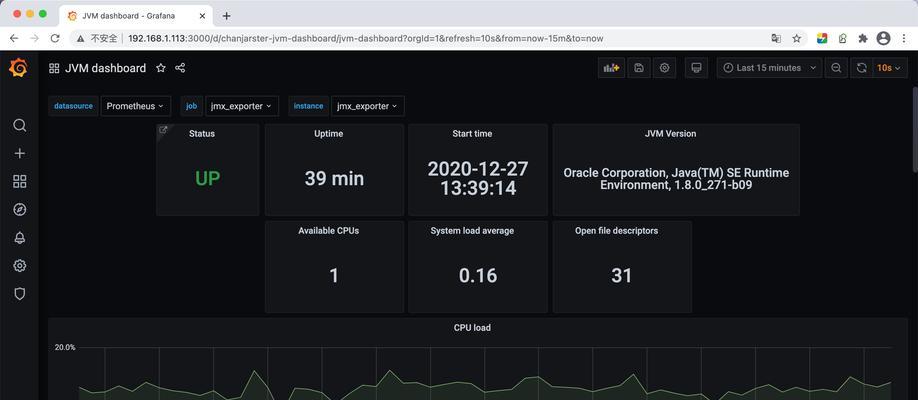Click the not secure warning icon

click(80, 38)
